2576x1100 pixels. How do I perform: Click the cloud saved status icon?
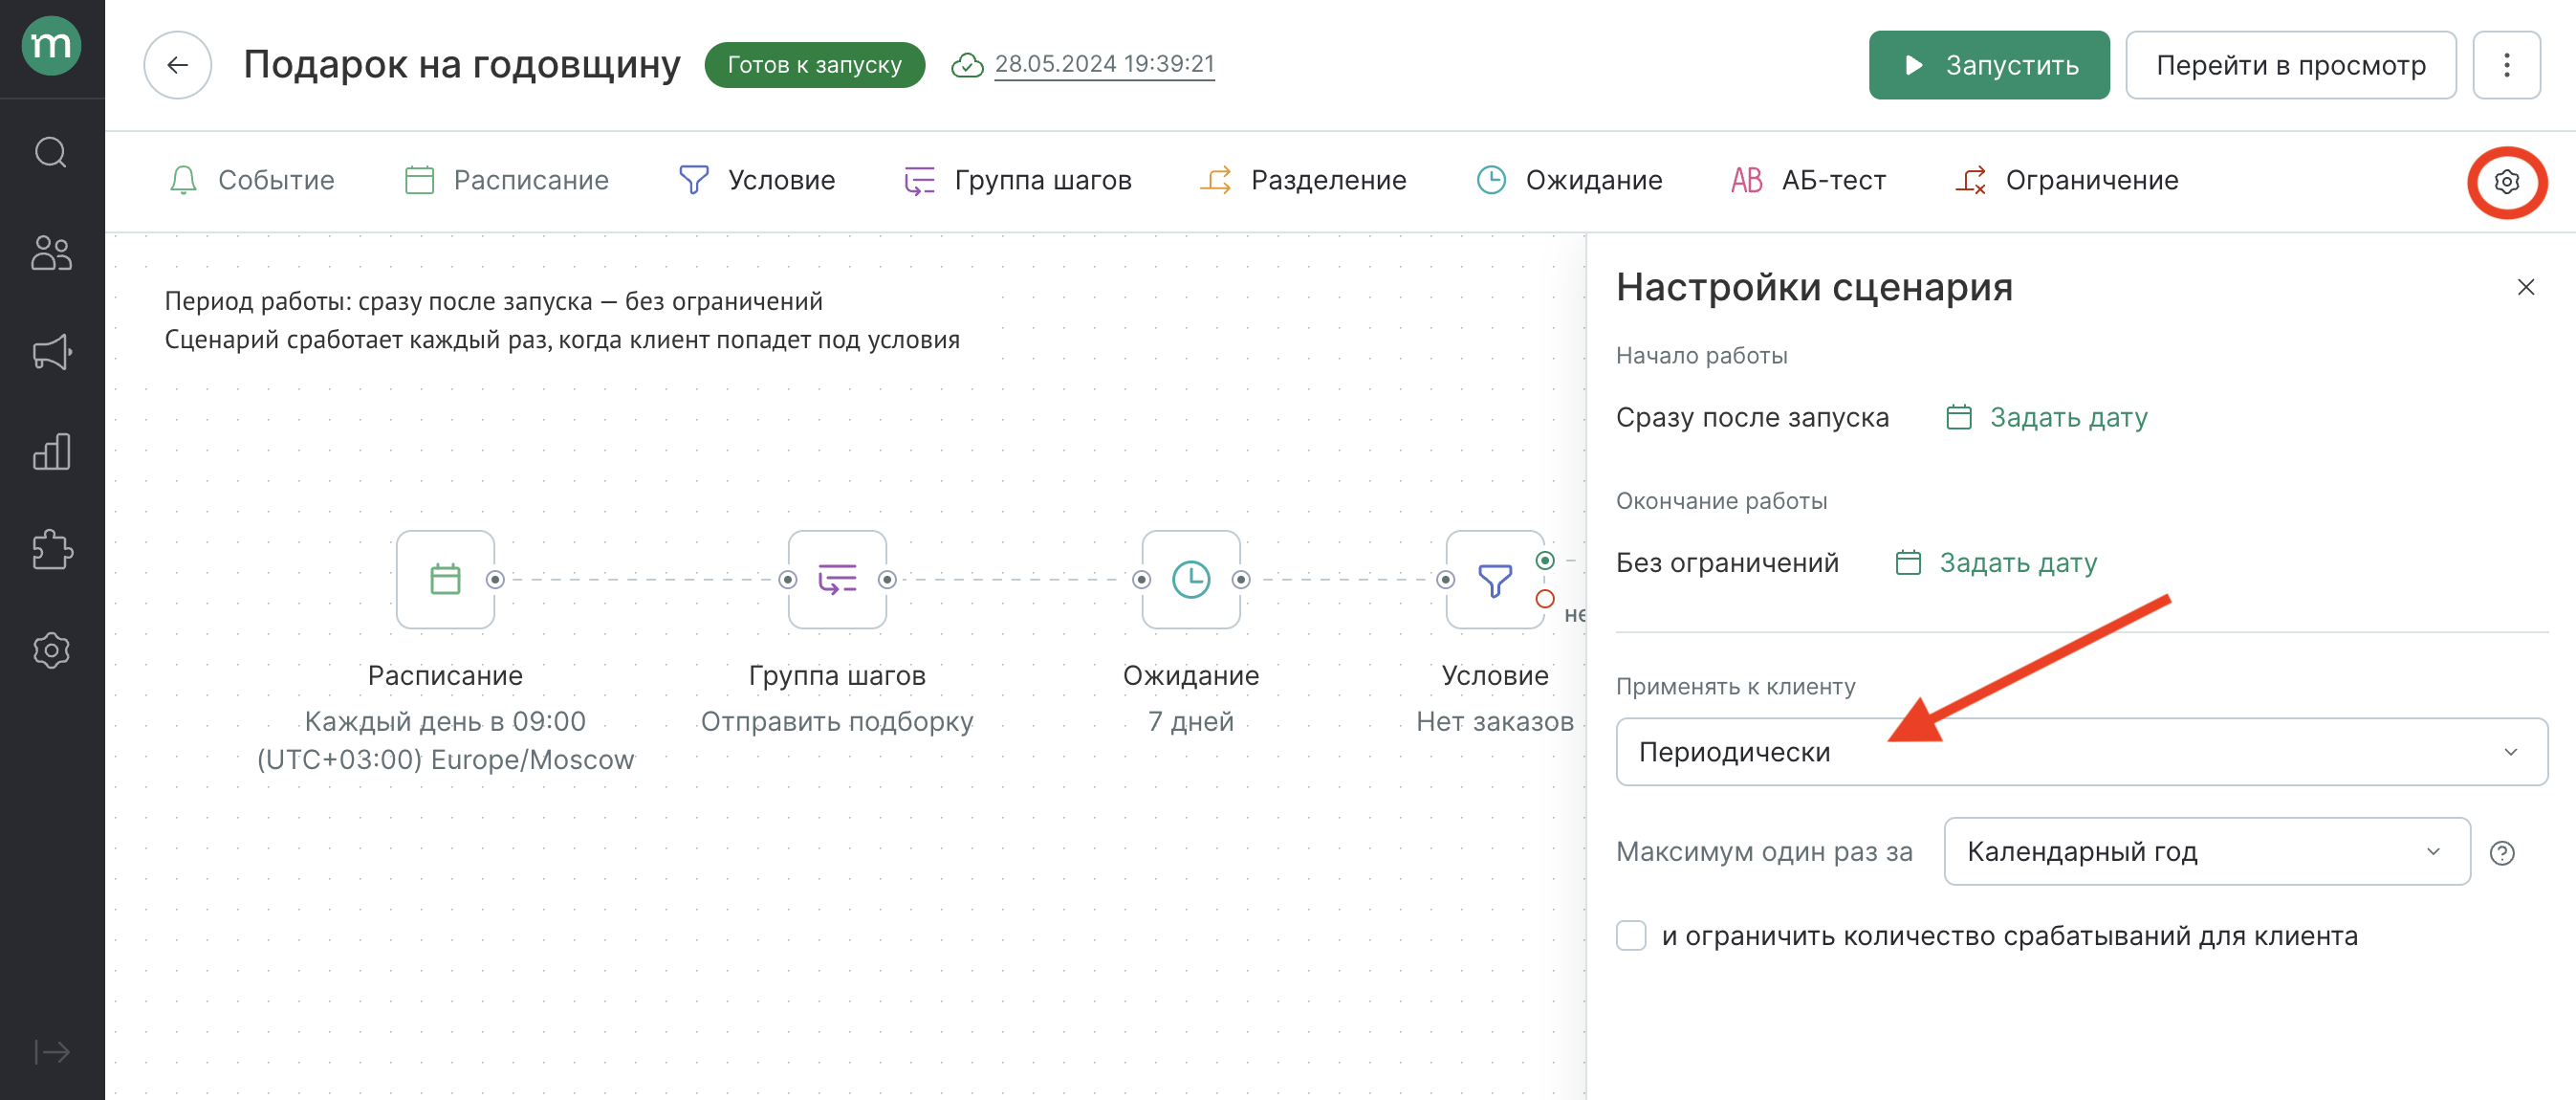967,65
